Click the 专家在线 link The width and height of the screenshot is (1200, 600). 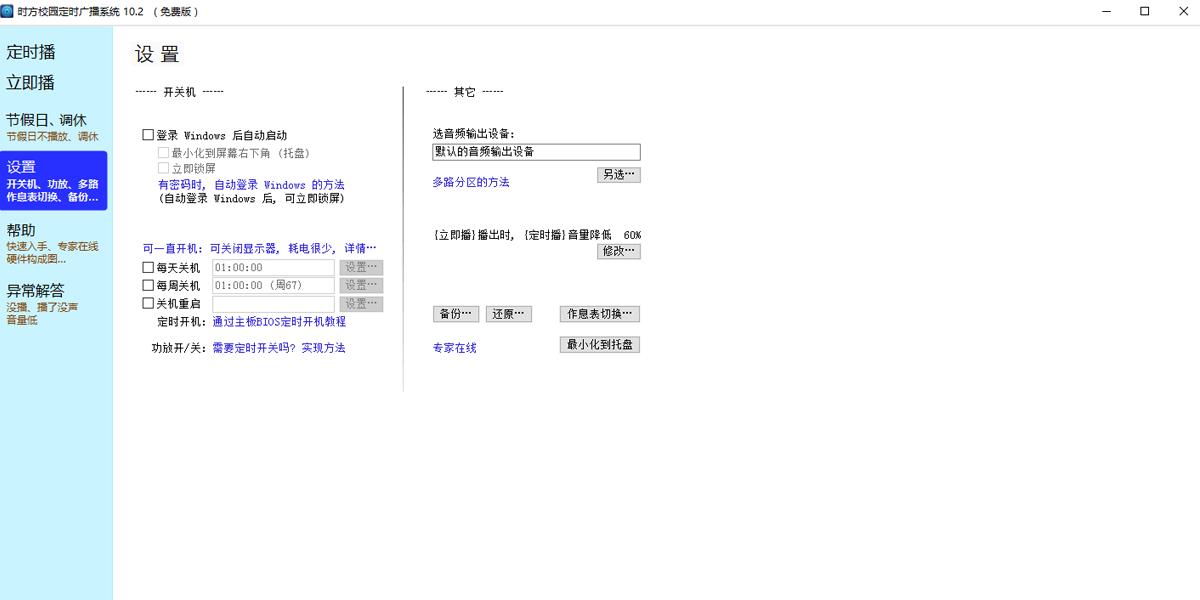point(454,348)
